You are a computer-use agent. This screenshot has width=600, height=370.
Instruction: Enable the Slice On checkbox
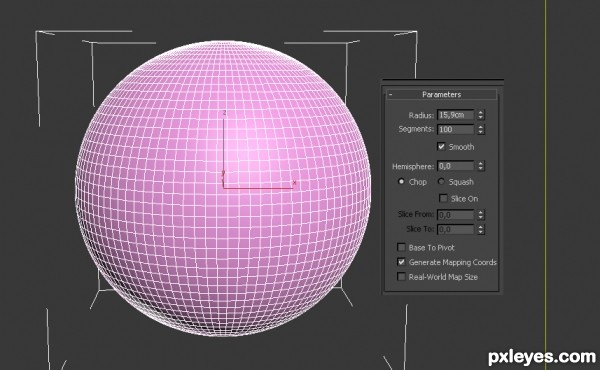tap(443, 198)
